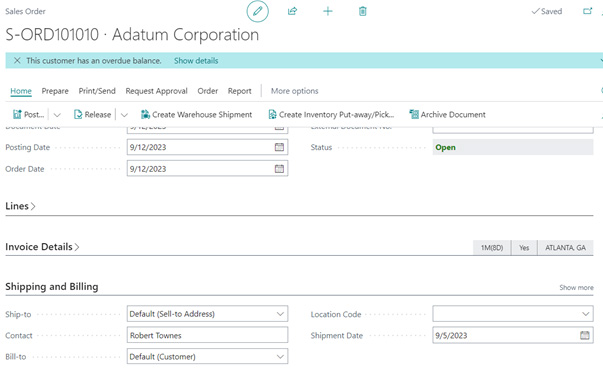Create a new order with plus icon
603x375 pixels.
(x=328, y=11)
